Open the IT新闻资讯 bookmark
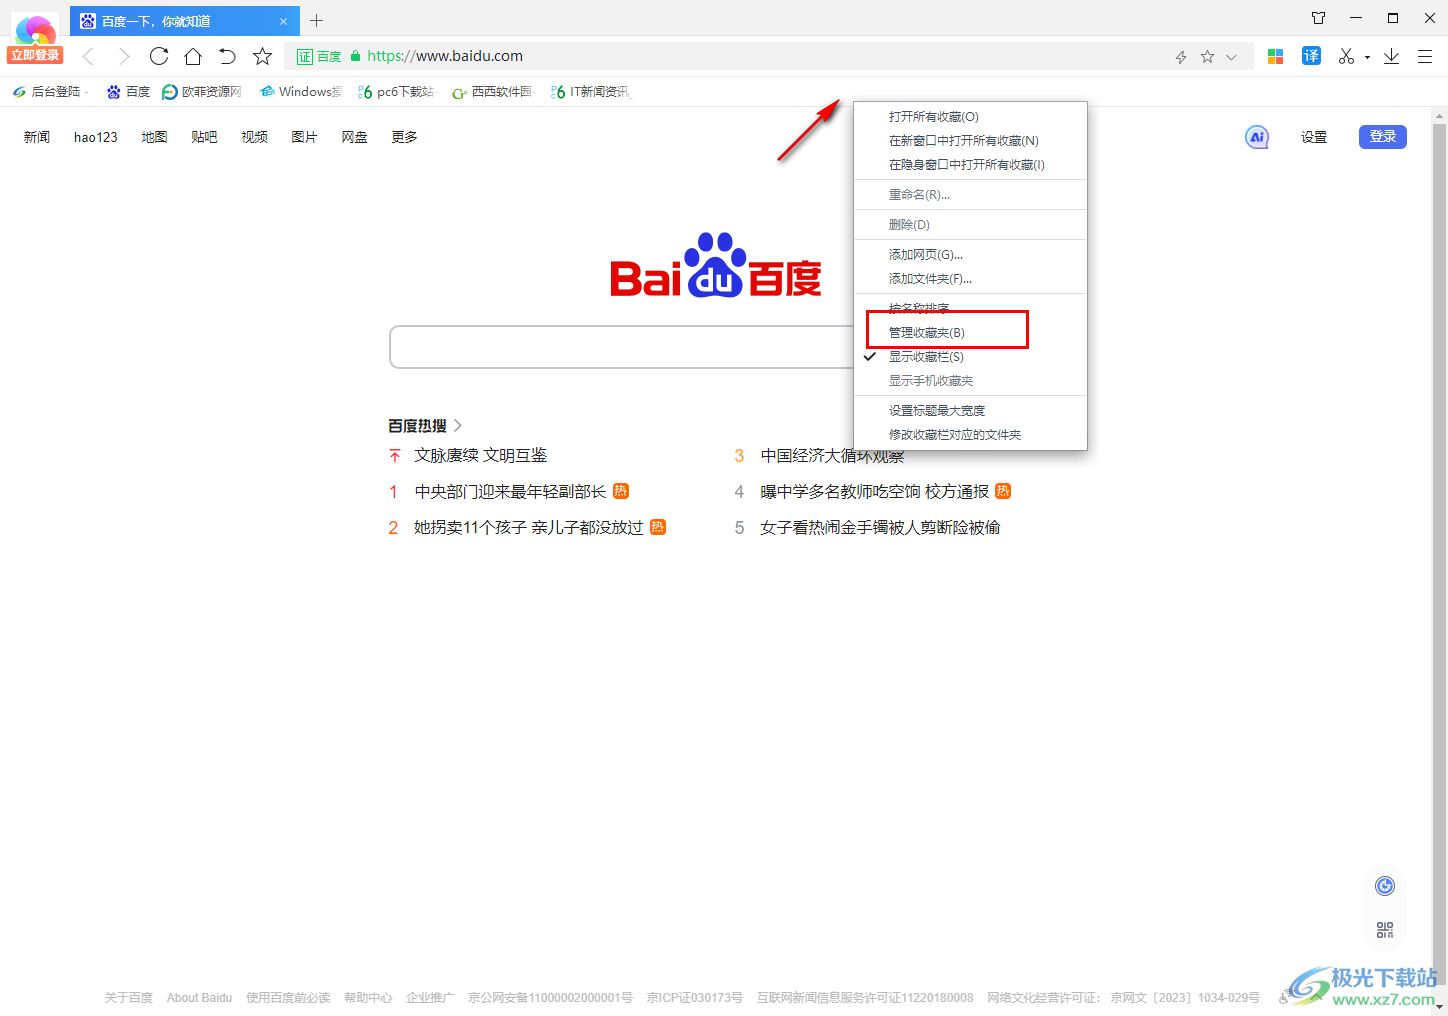 pyautogui.click(x=591, y=91)
